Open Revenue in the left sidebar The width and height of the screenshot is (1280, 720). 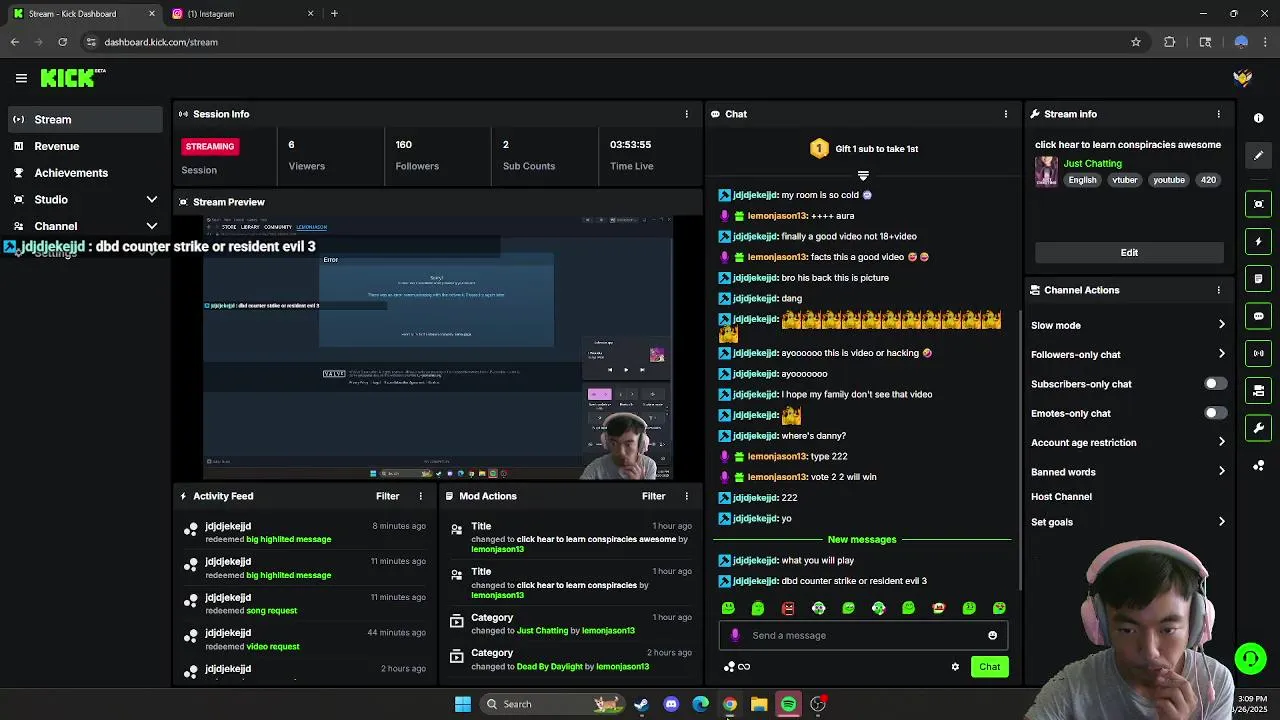(84, 146)
